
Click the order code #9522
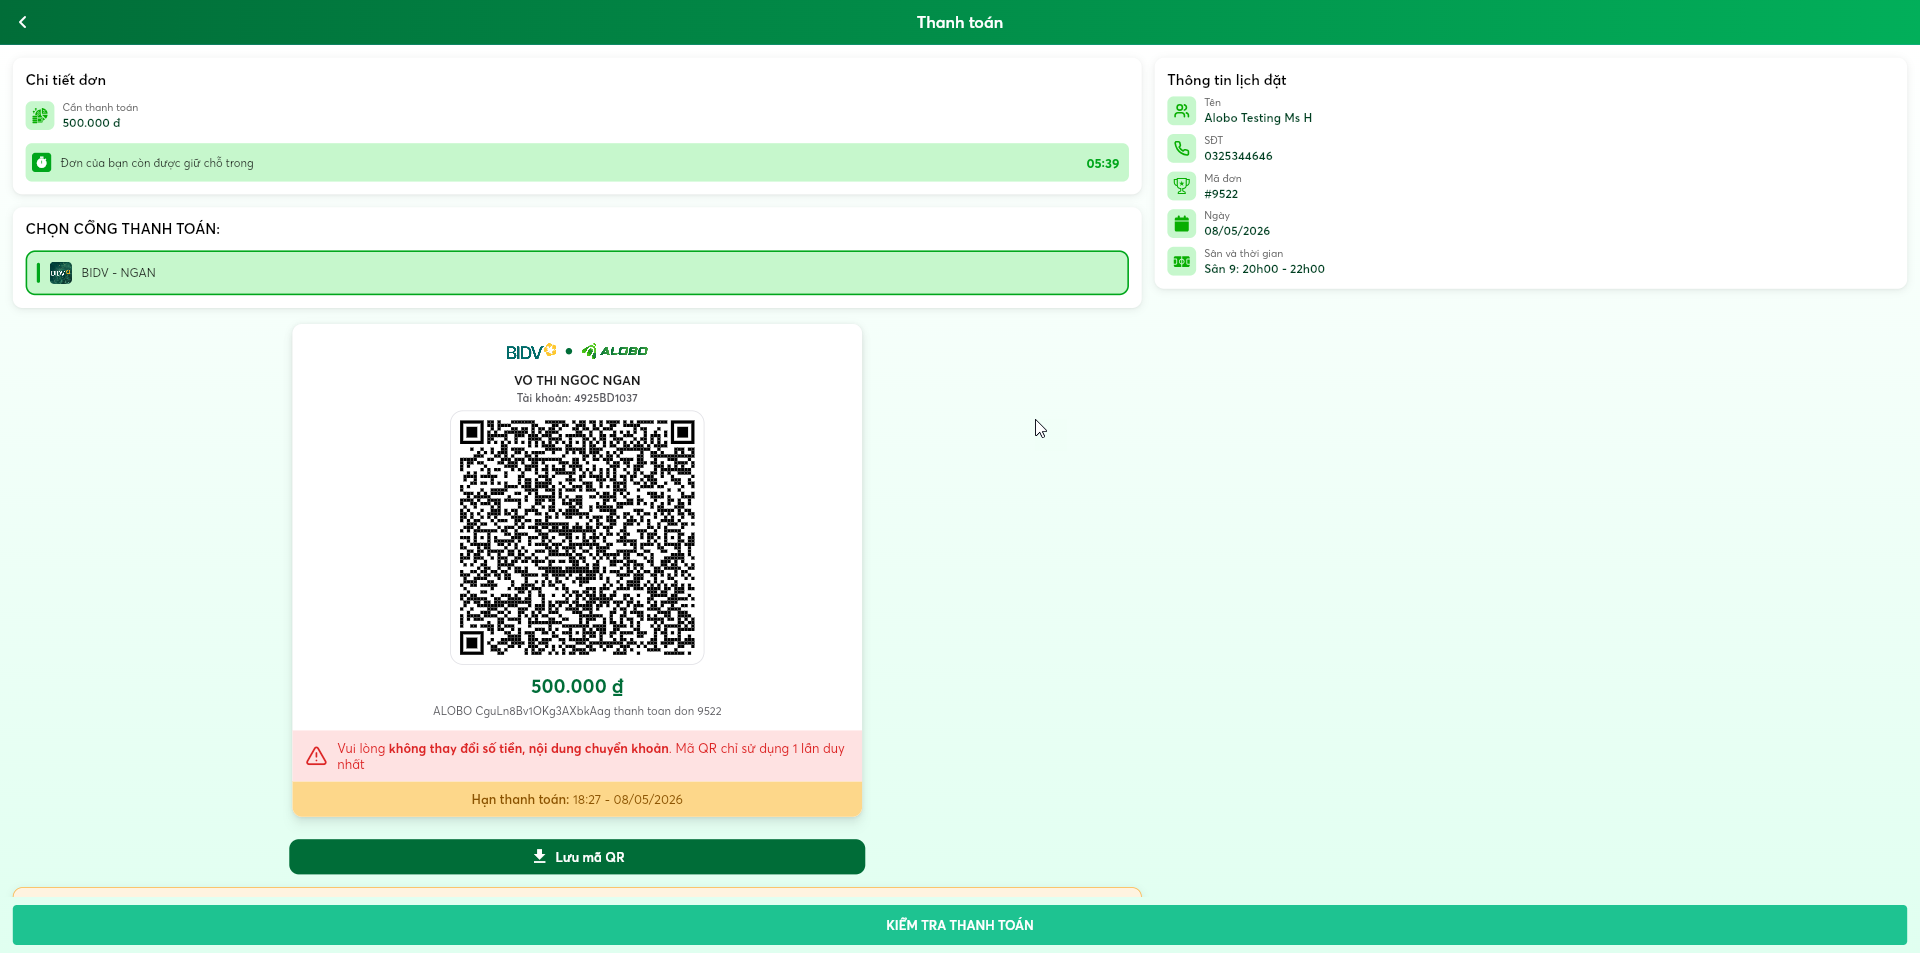pos(1221,194)
